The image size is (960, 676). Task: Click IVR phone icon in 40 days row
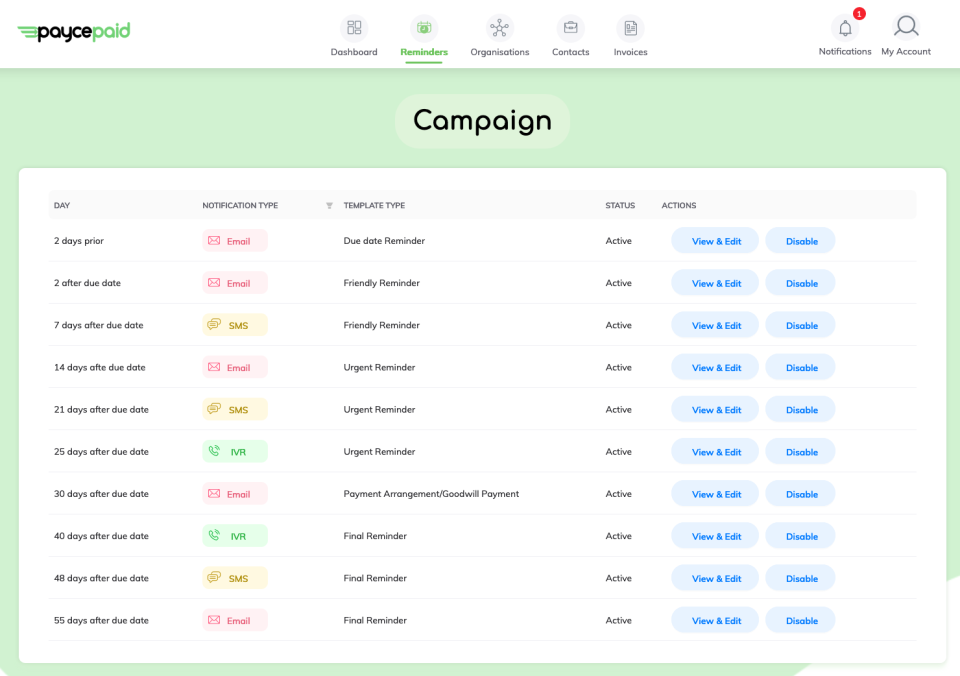214,535
